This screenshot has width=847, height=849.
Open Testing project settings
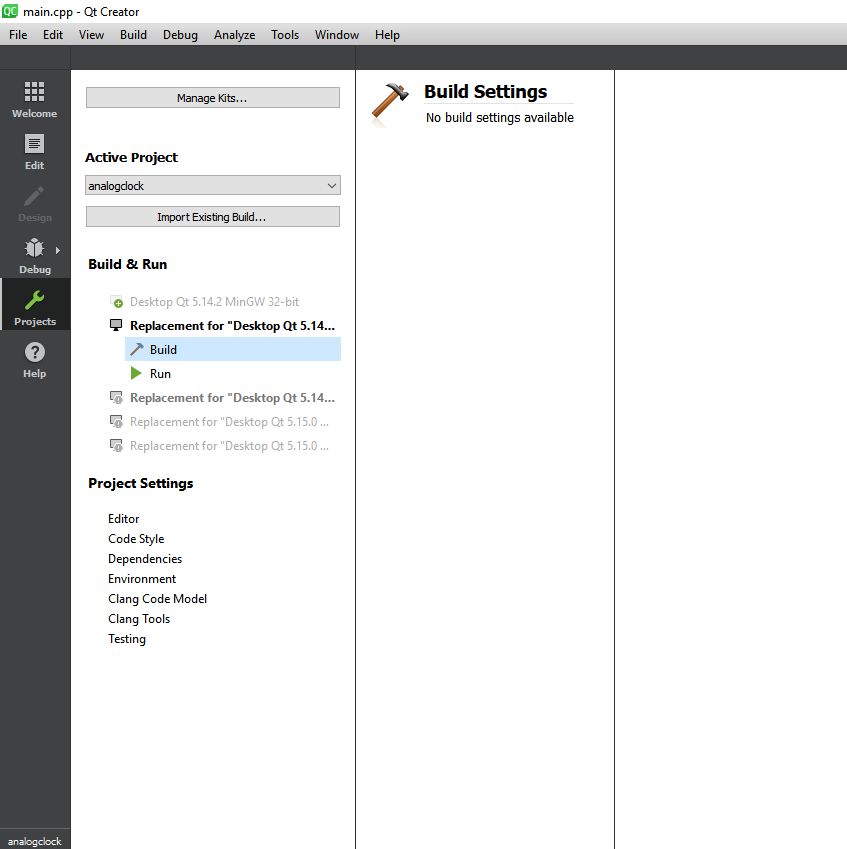[x=127, y=639]
